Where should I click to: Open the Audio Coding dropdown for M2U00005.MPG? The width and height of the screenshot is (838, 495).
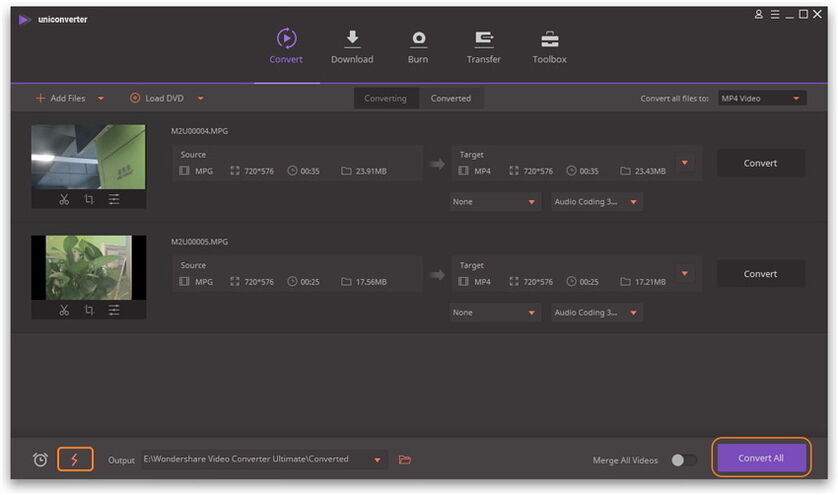coord(596,312)
